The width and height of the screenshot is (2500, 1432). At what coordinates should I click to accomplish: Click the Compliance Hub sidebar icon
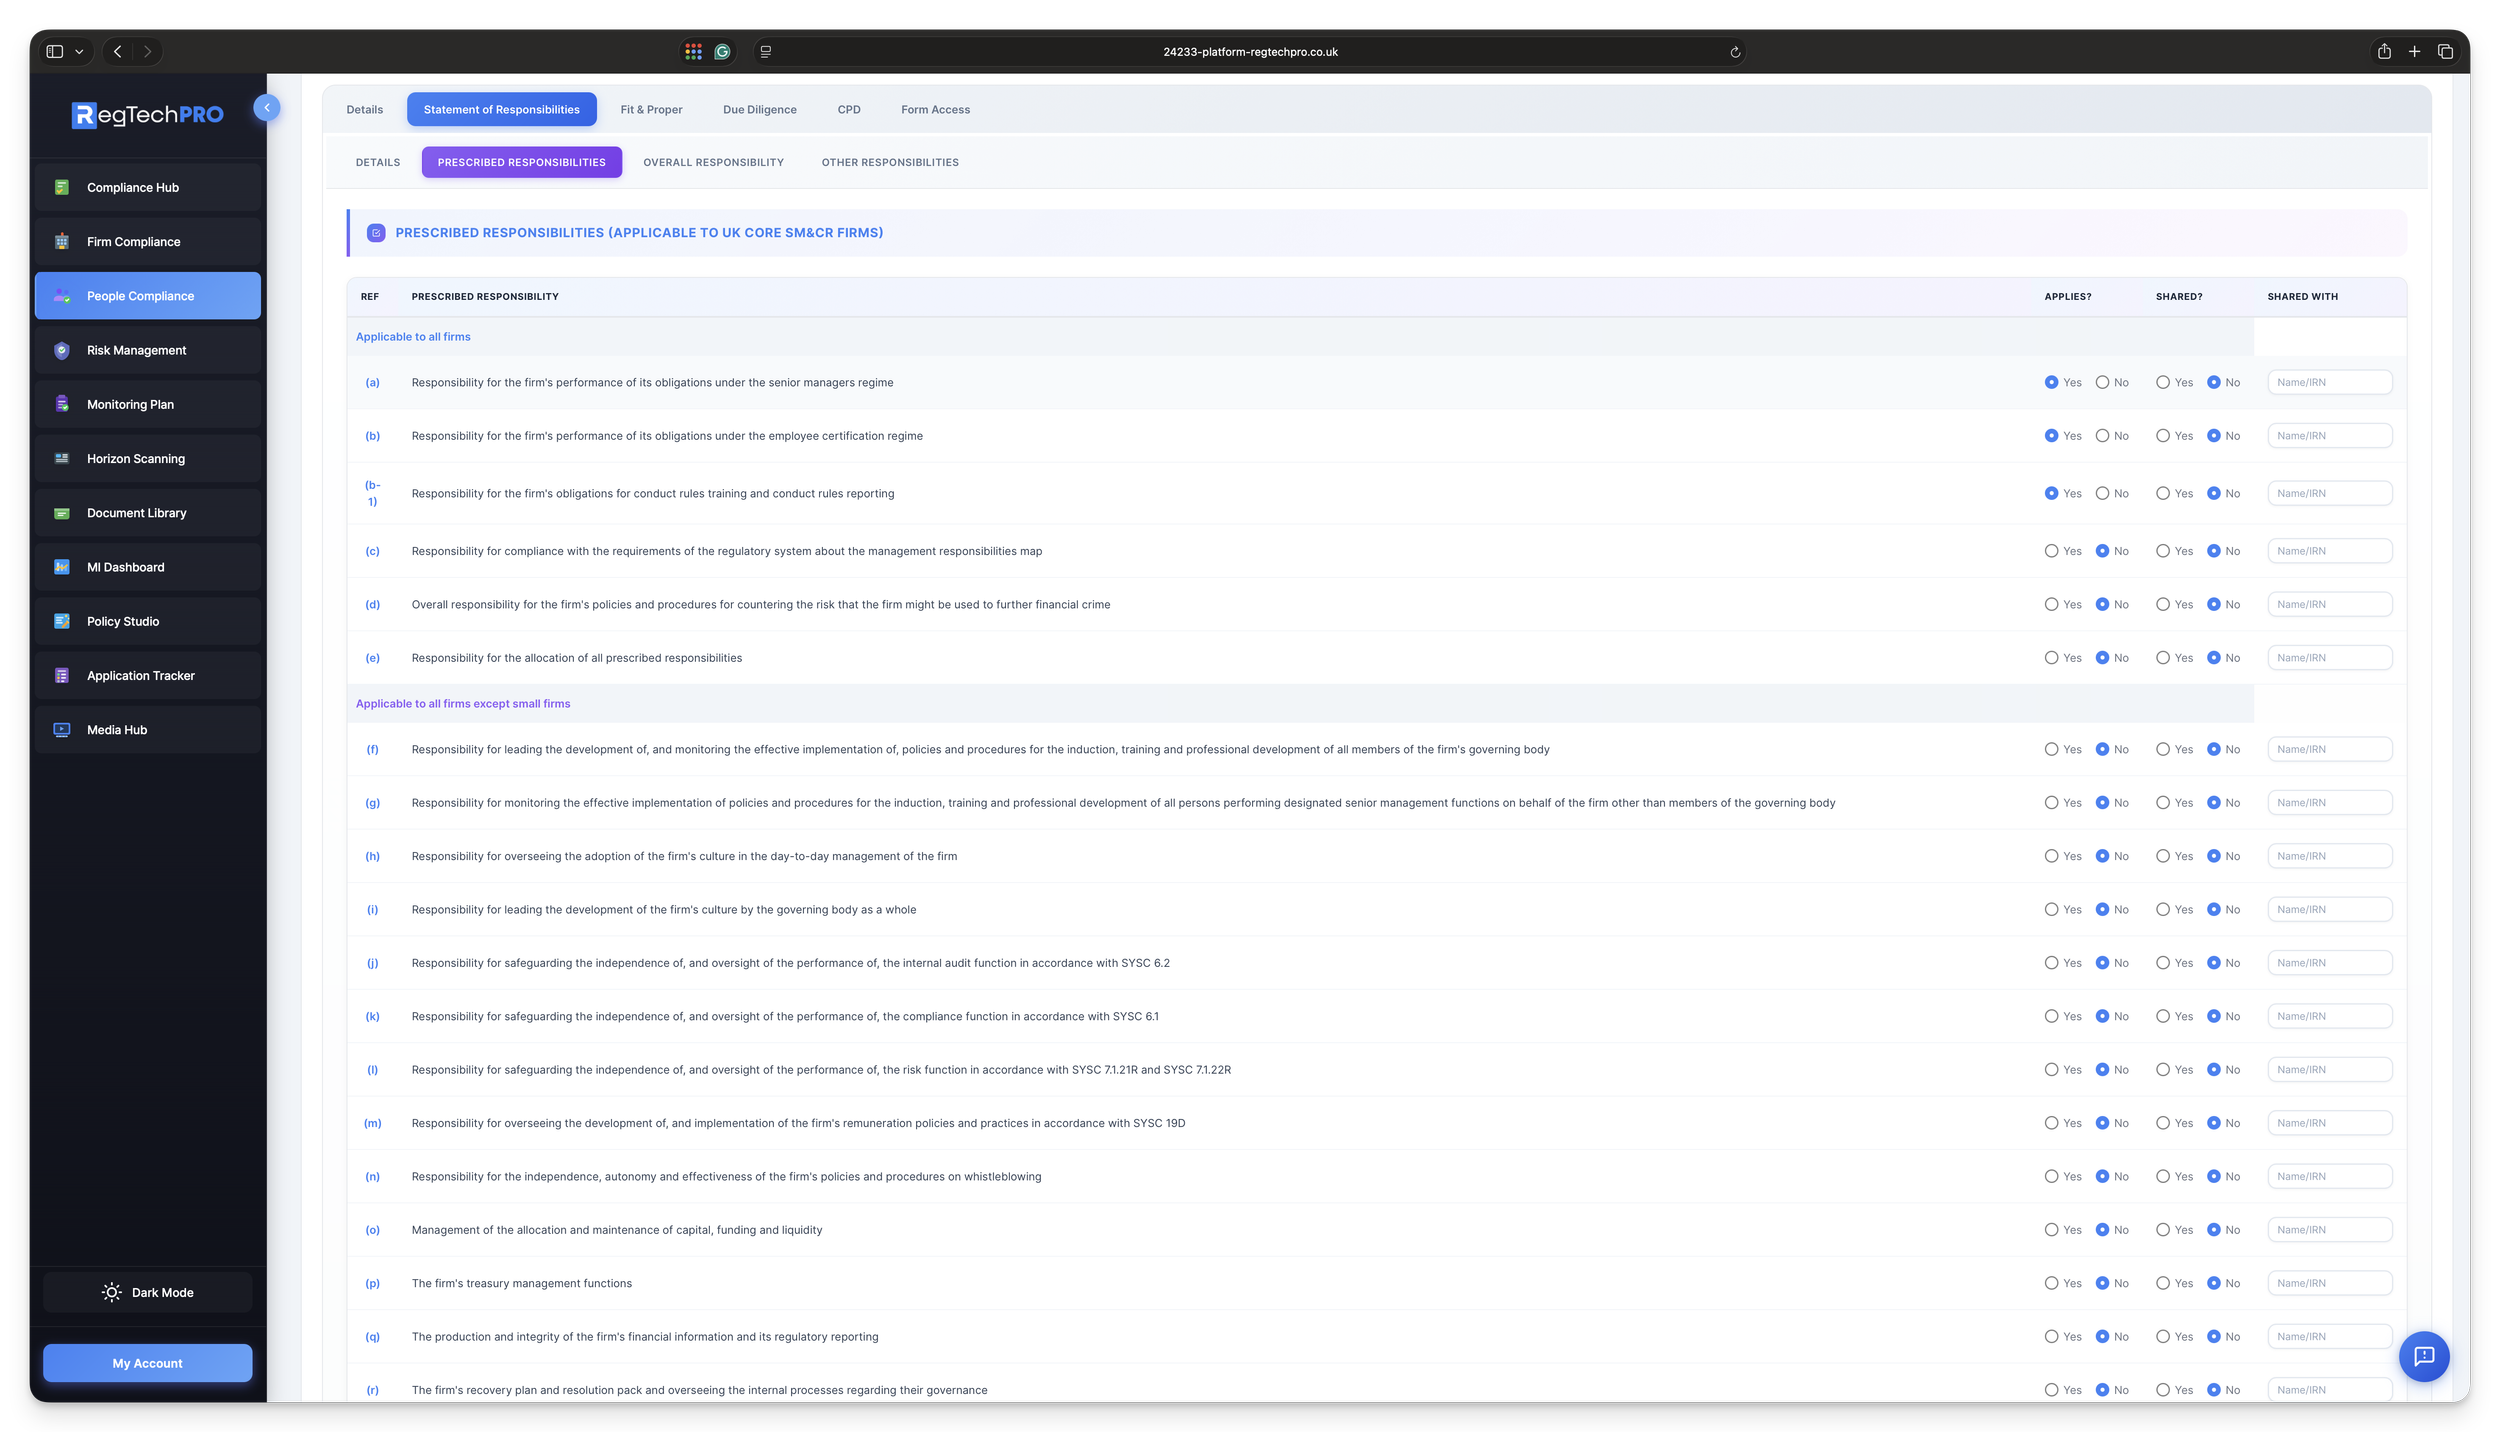point(62,187)
